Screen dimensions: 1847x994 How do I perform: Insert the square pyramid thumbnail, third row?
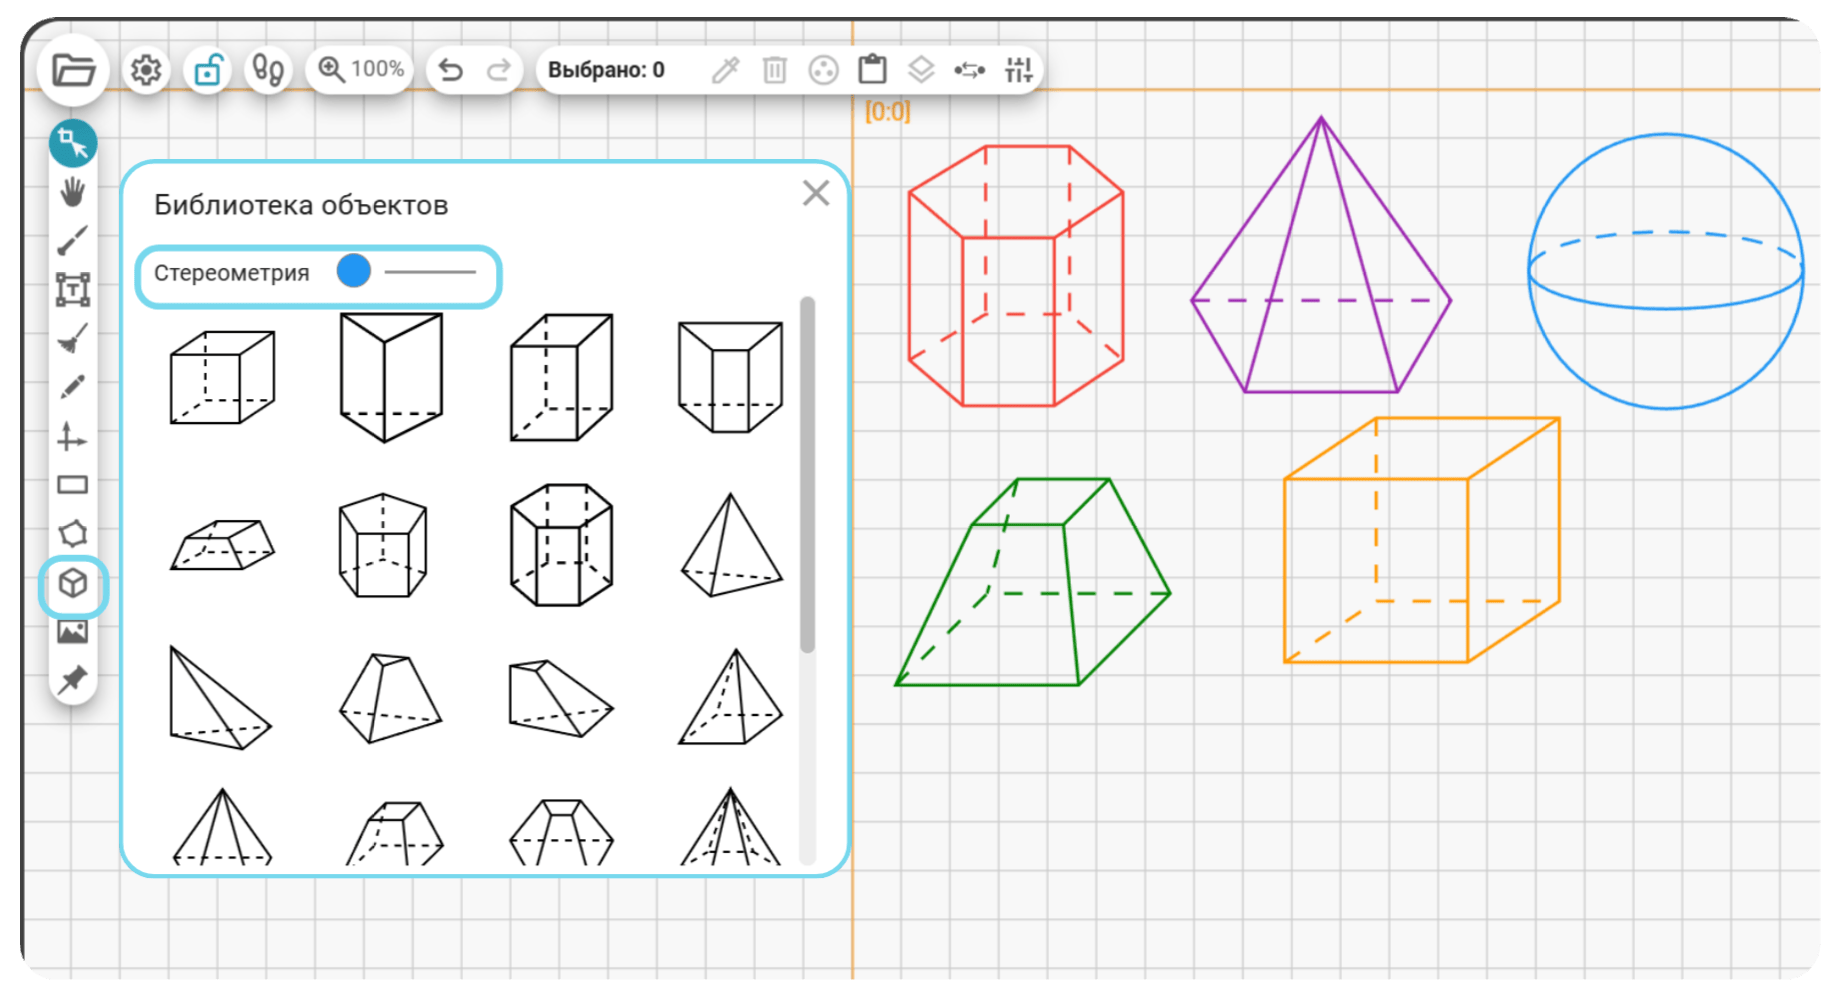click(x=731, y=697)
